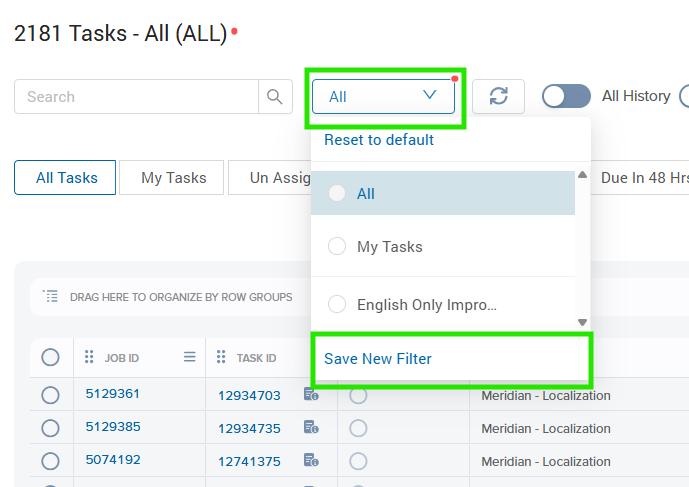Click the filter list scroll up arrow

(x=583, y=174)
